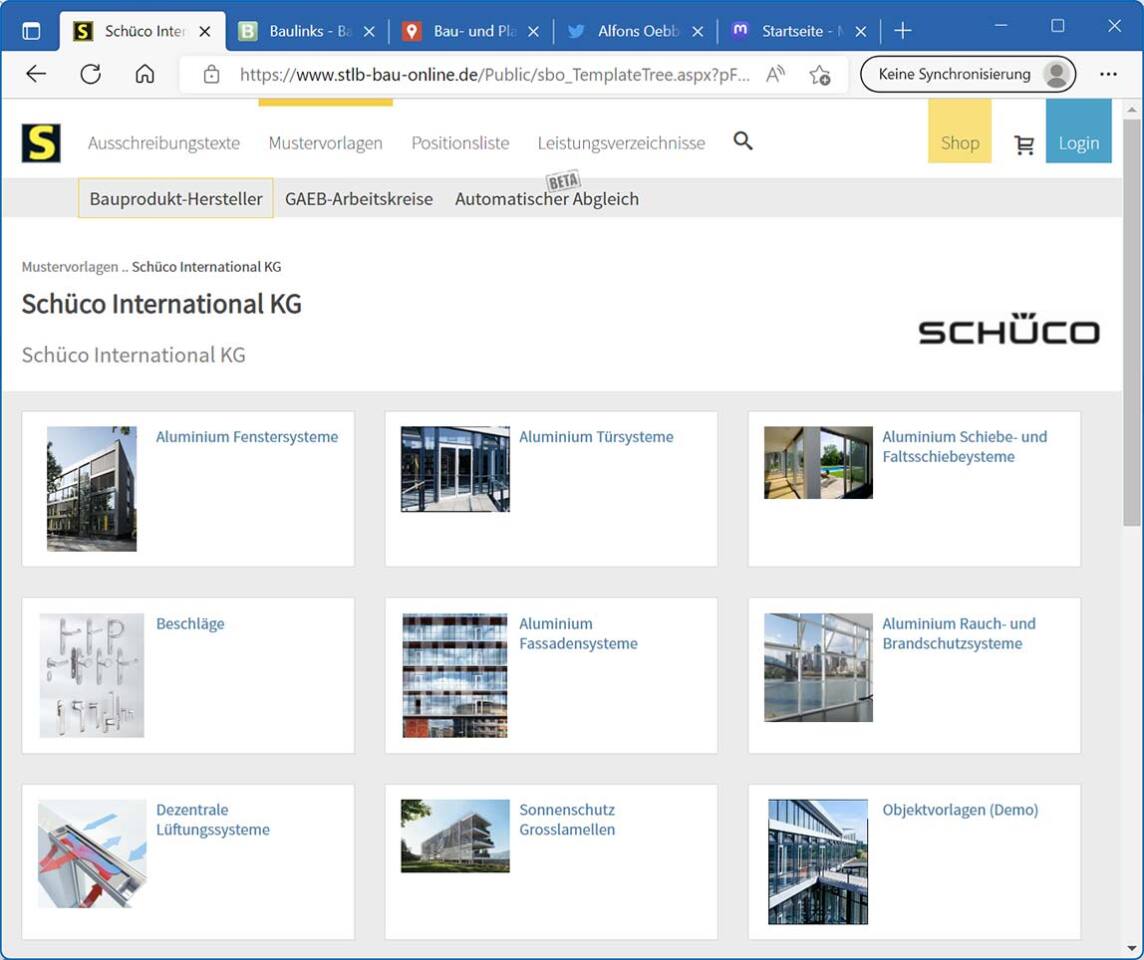
Task: Click Aluminium Fenstersysteme building thumbnail
Action: click(x=91, y=489)
